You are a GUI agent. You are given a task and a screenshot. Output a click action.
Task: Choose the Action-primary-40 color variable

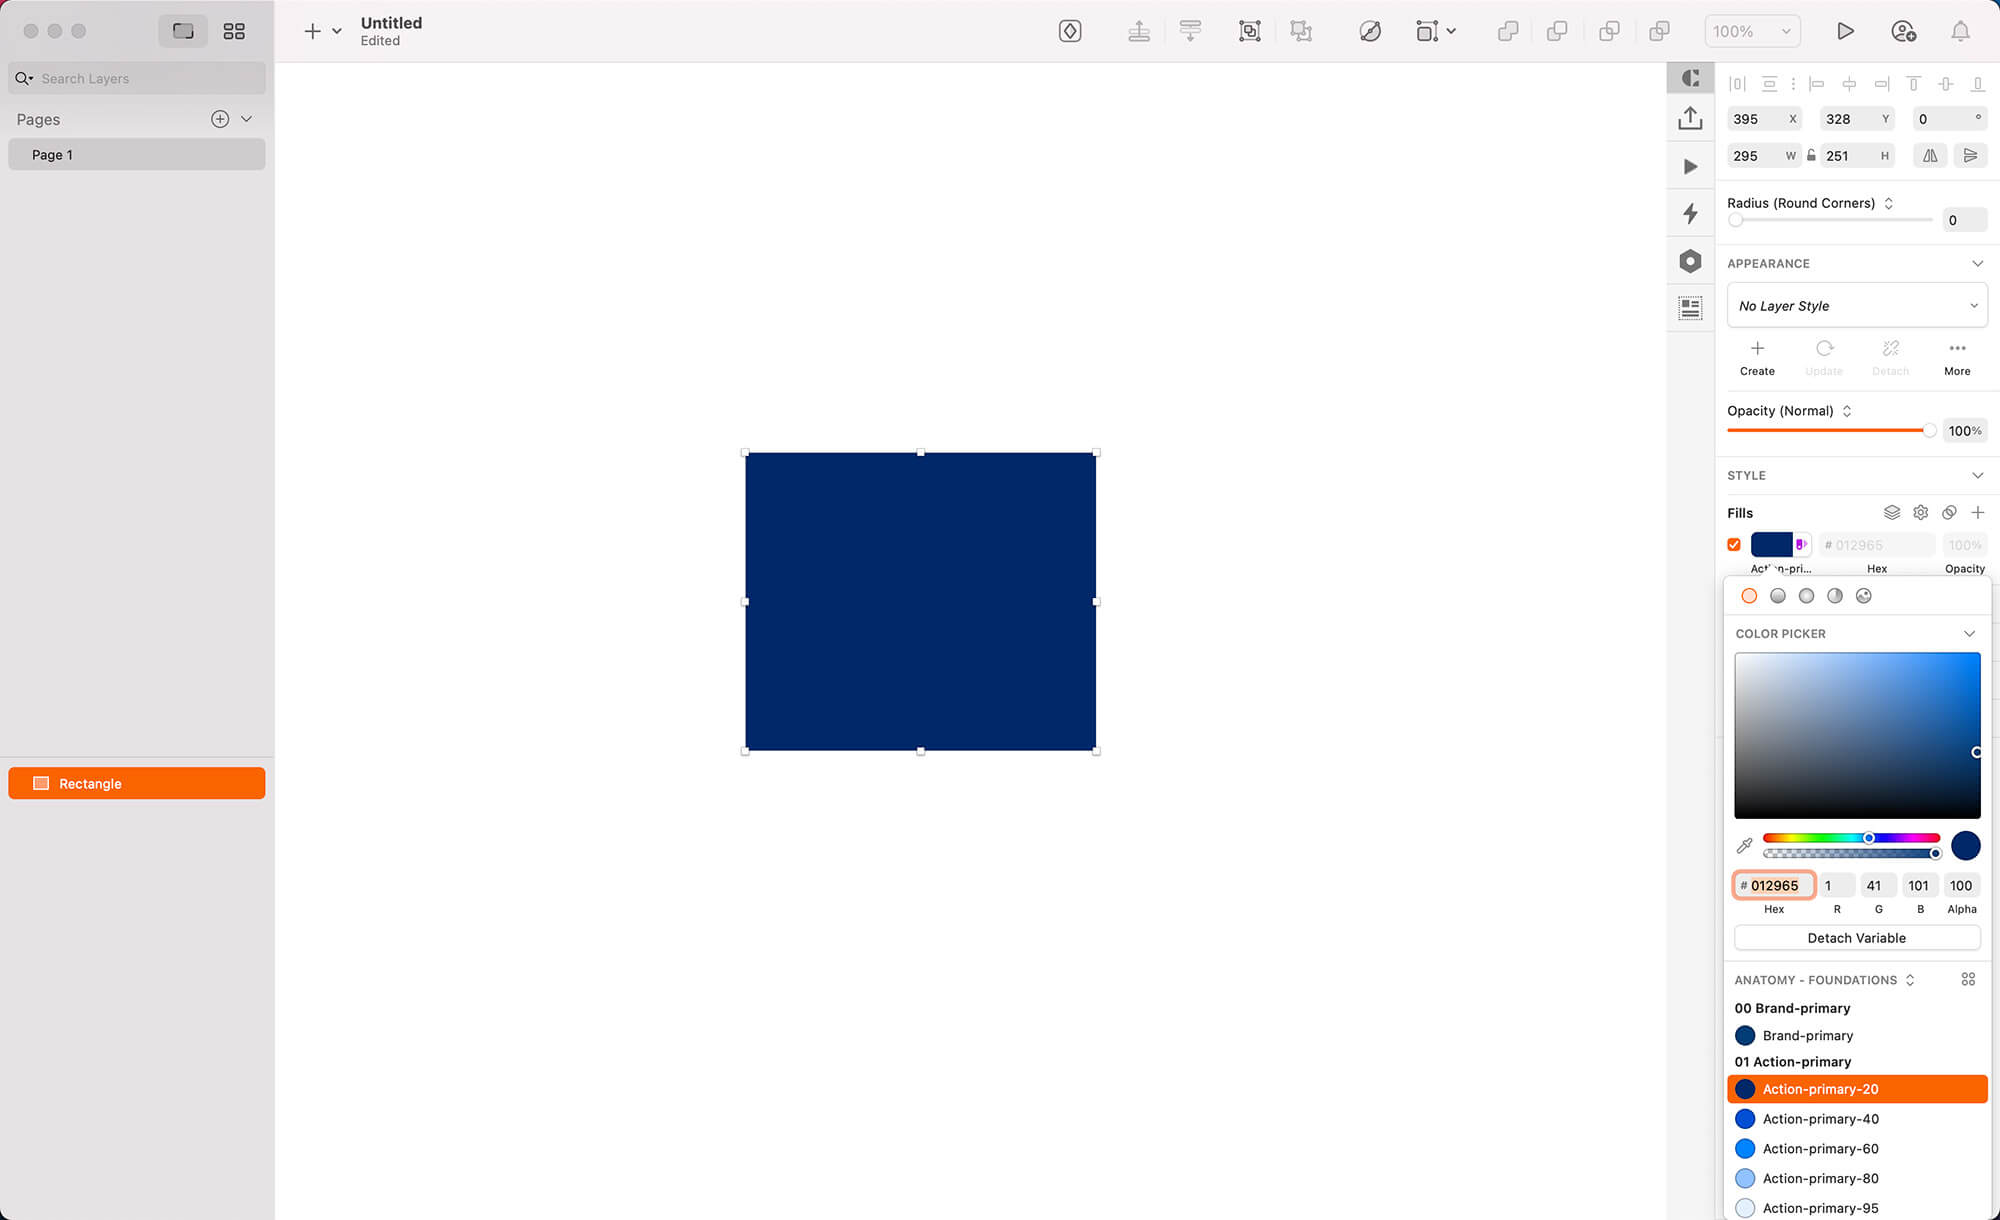1820,1119
